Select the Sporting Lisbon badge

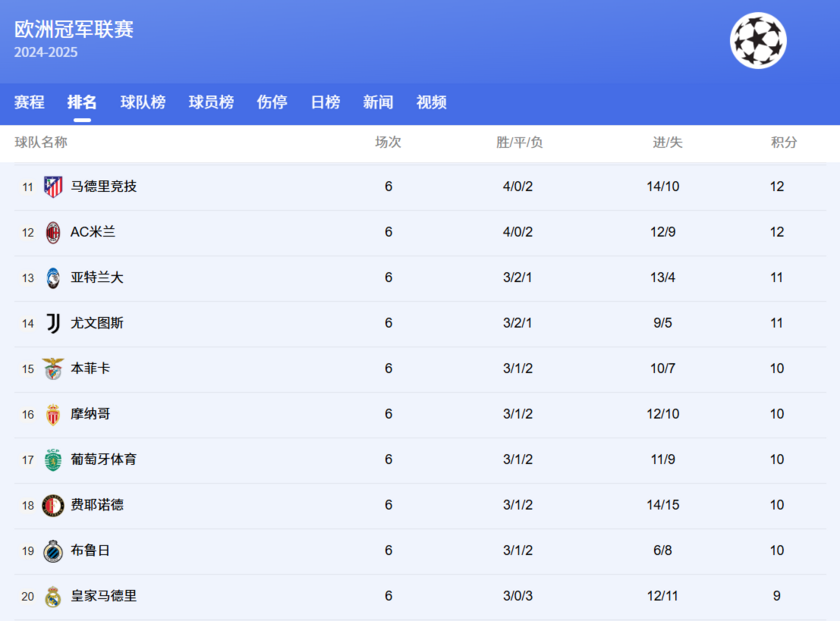click(x=52, y=459)
